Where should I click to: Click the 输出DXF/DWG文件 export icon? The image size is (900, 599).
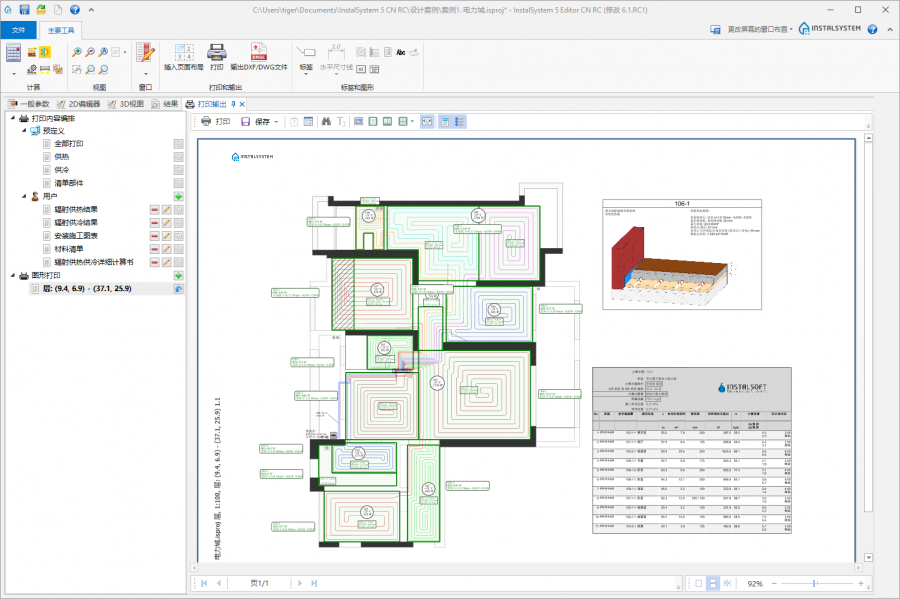[259, 51]
